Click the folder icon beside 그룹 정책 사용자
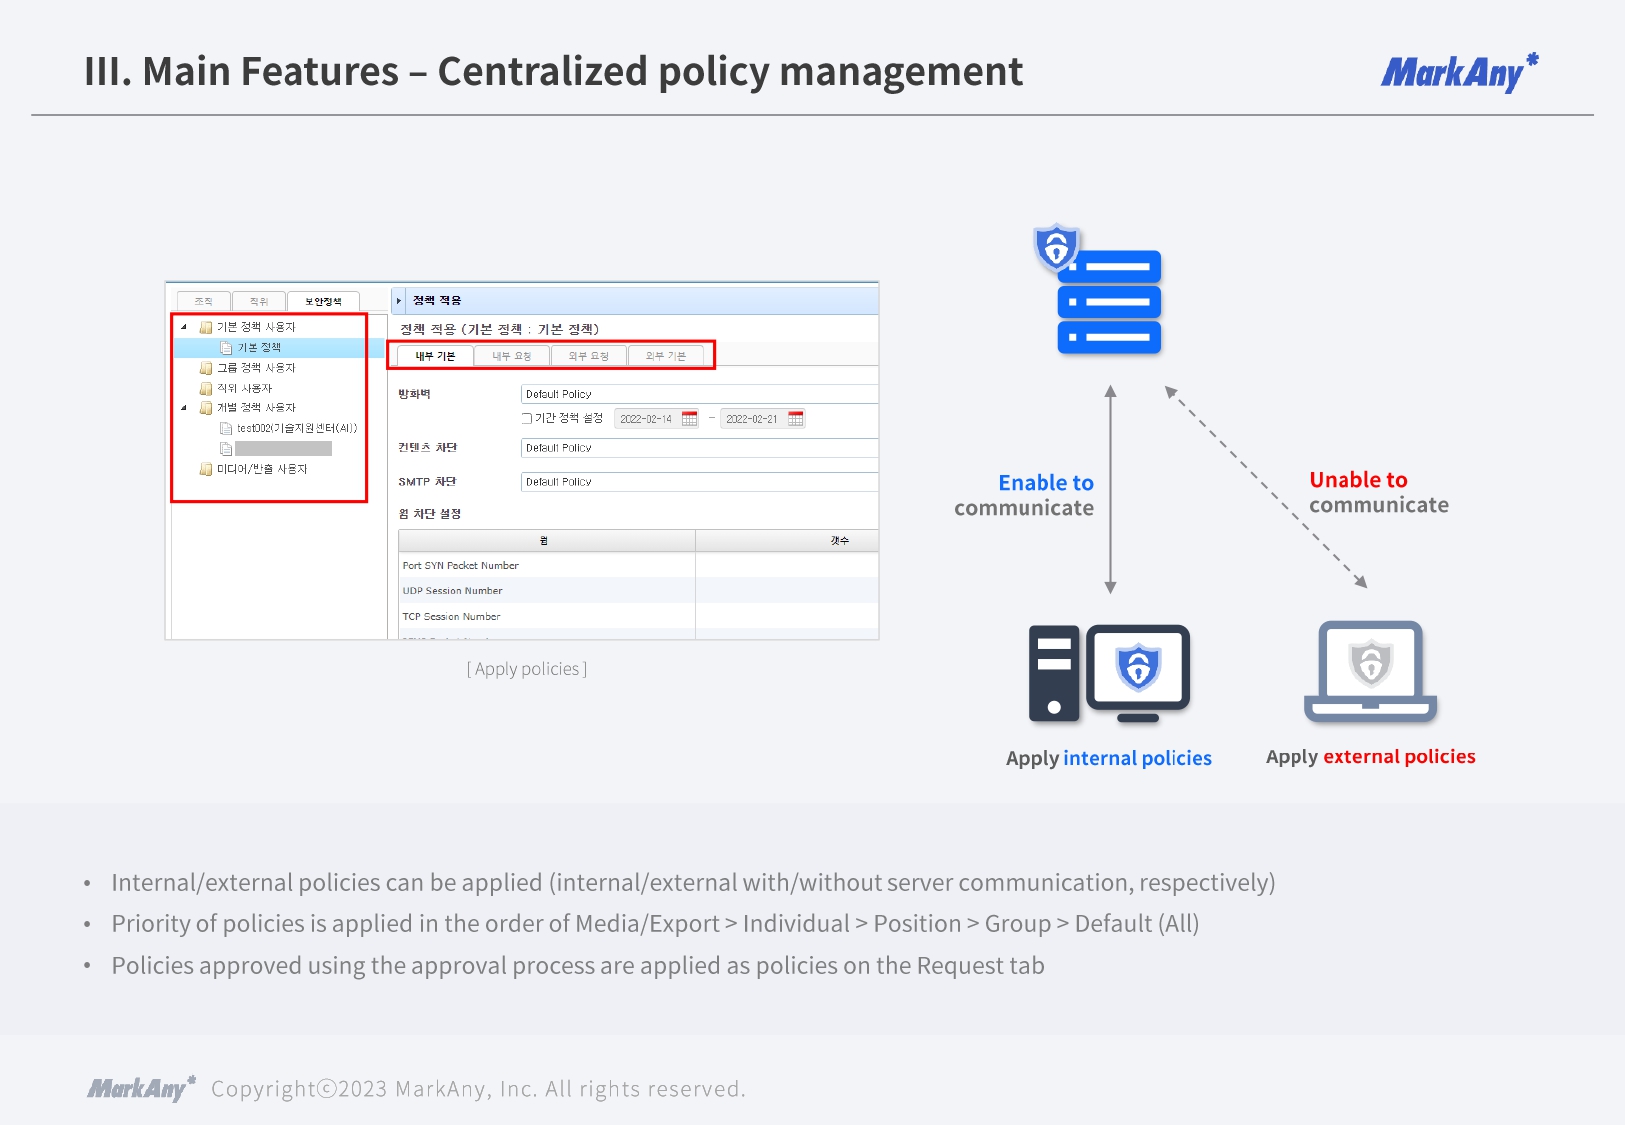 [x=206, y=368]
